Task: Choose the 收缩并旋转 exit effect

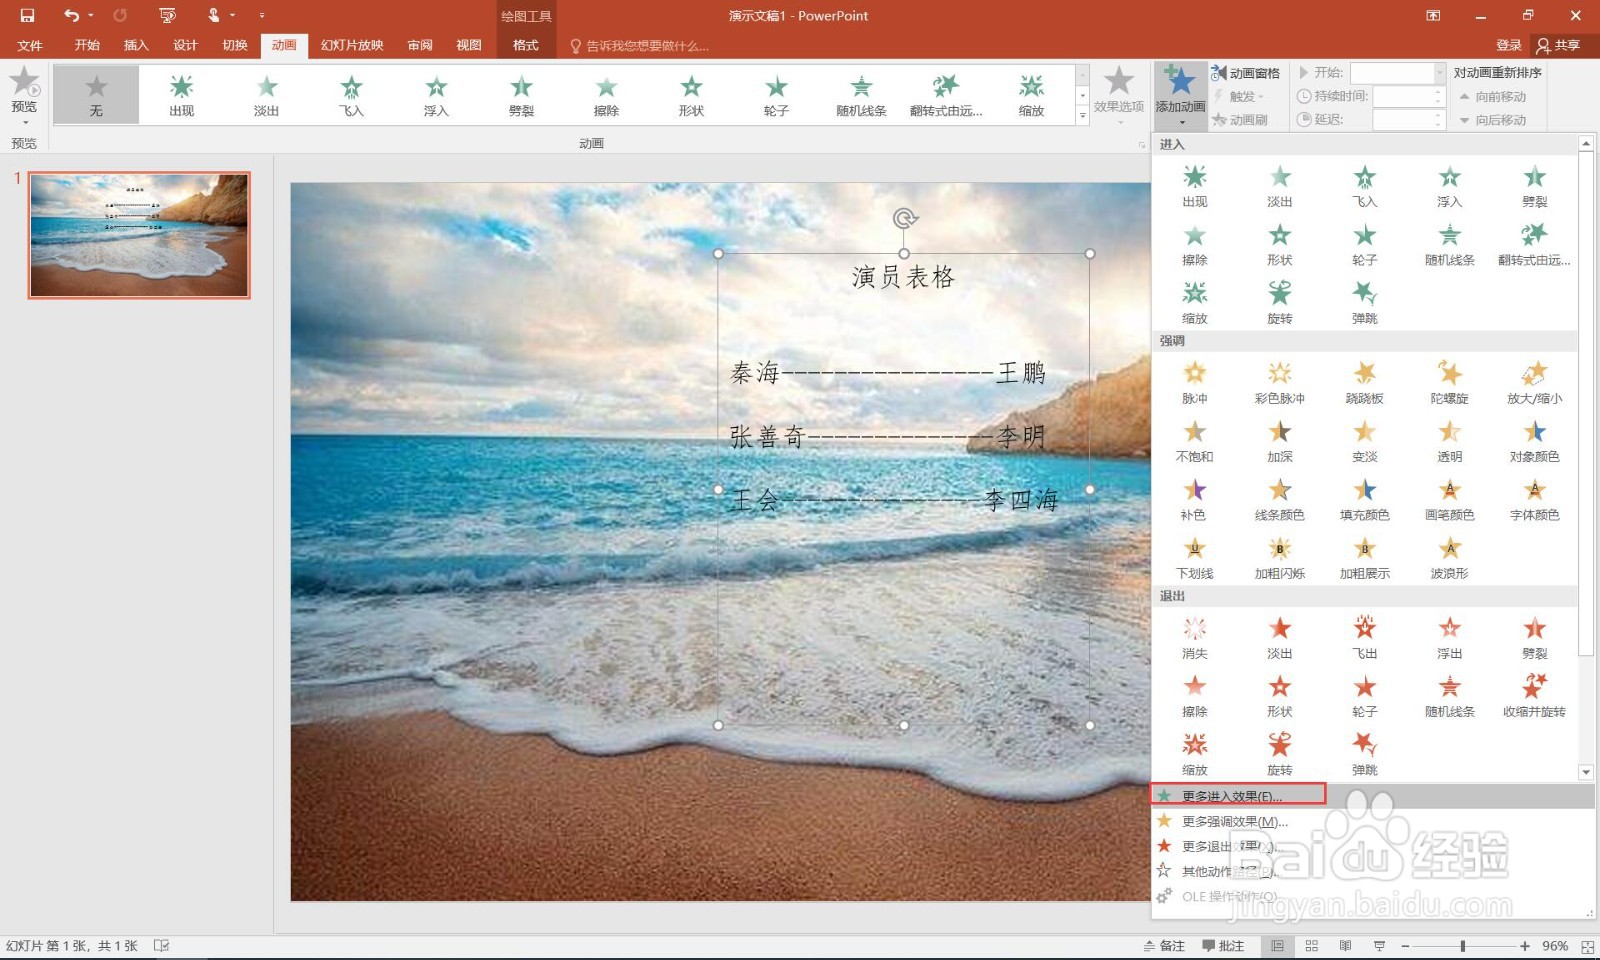Action: (x=1535, y=696)
